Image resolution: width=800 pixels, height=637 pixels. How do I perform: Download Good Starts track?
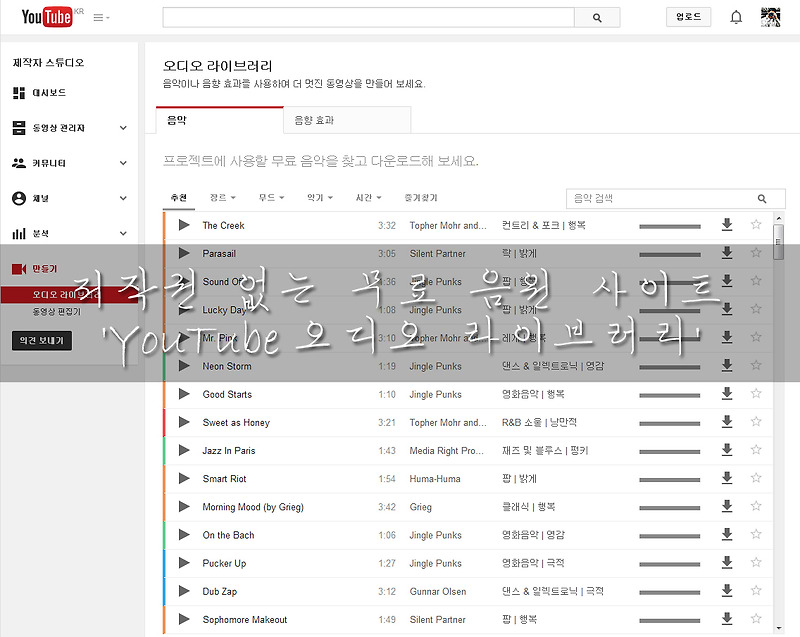tap(727, 394)
